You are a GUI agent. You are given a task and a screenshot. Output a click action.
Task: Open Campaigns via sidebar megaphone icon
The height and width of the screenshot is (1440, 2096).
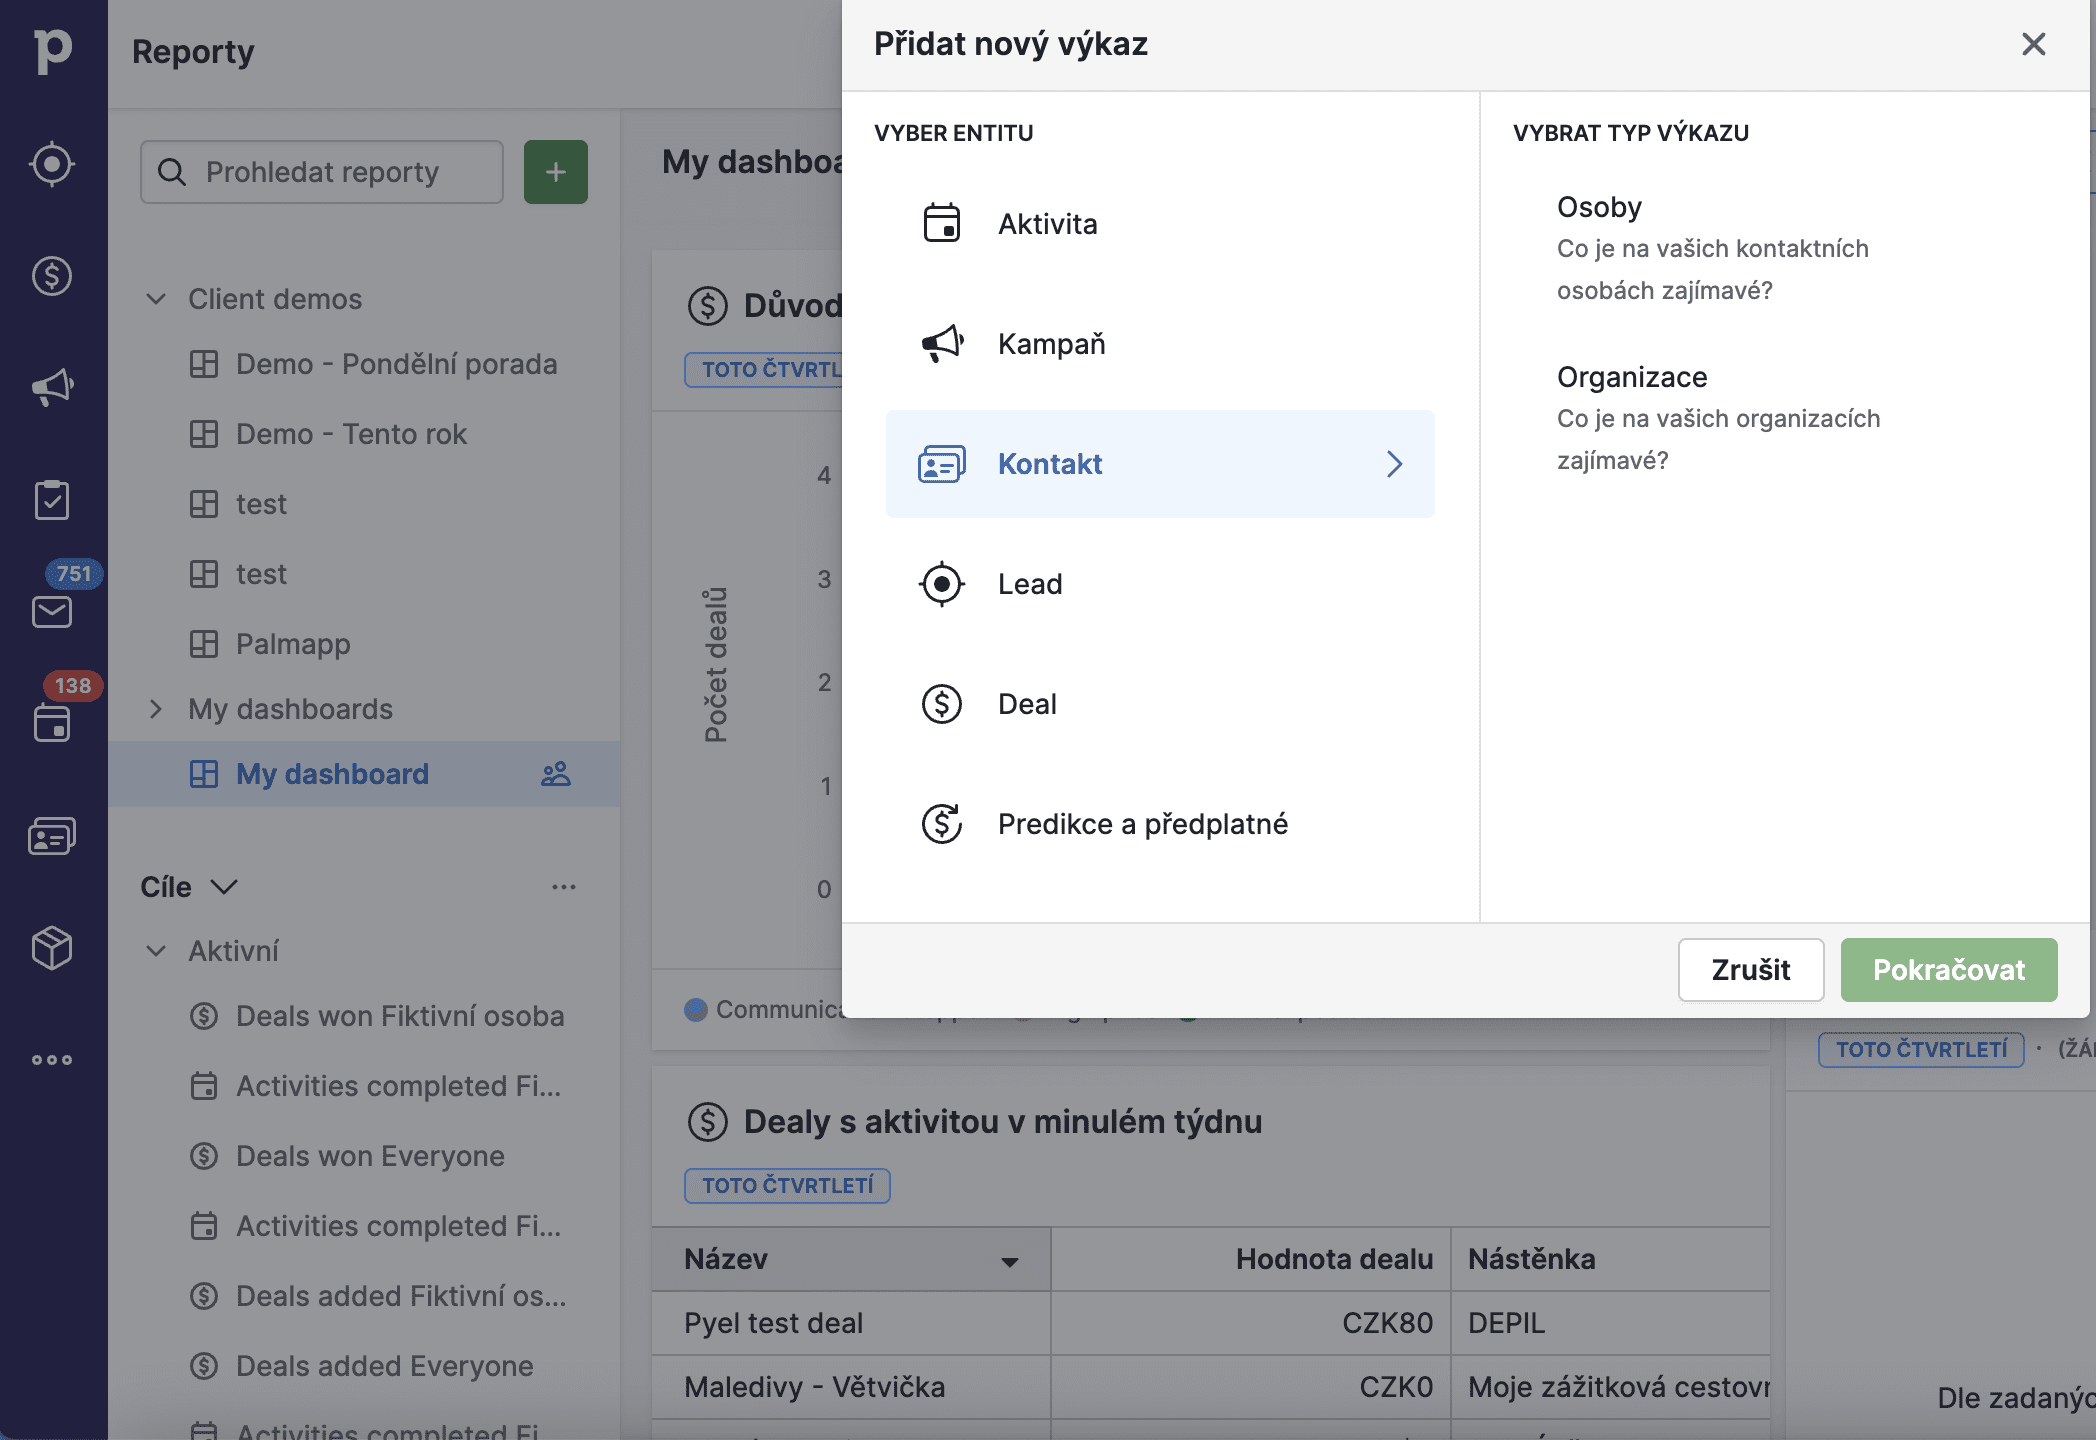point(52,388)
